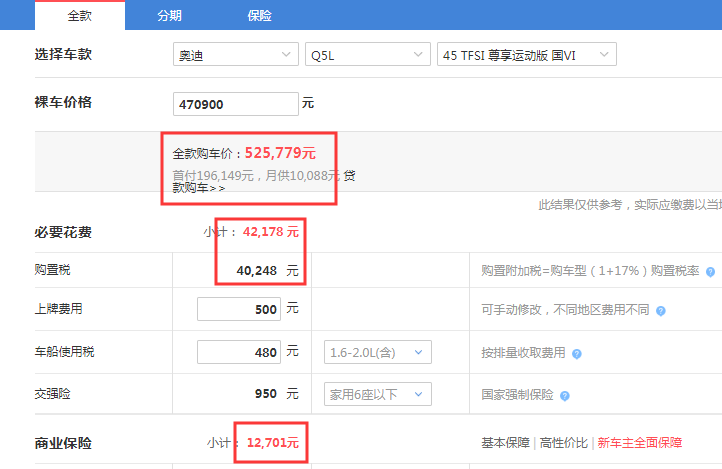This screenshot has width=722, height=469.
Task: Click the 商业保险 subtotal 12,701元
Action: click(273, 443)
